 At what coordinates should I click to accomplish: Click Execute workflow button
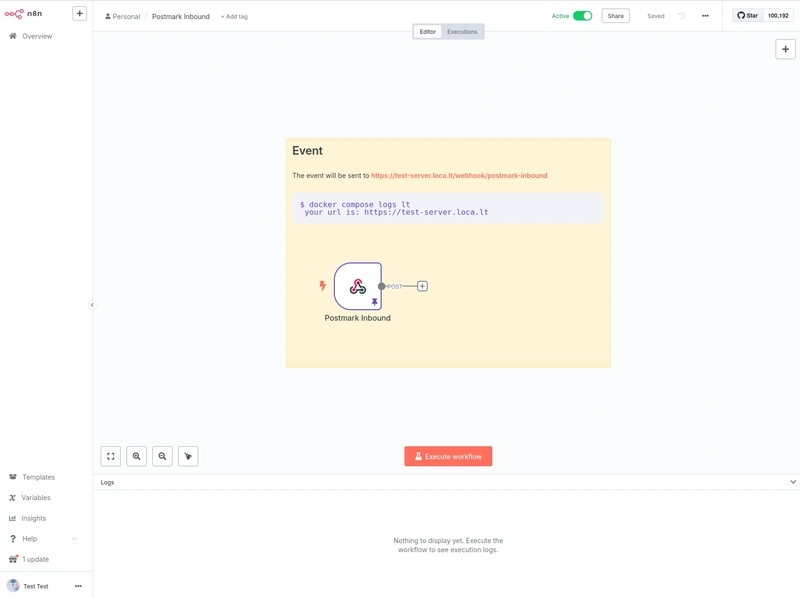(448, 456)
